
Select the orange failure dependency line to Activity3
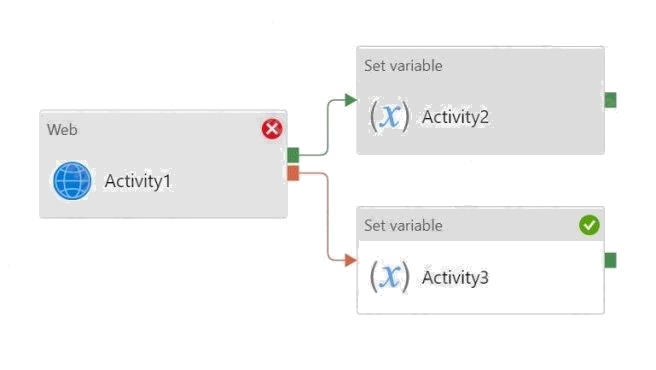coord(327,216)
